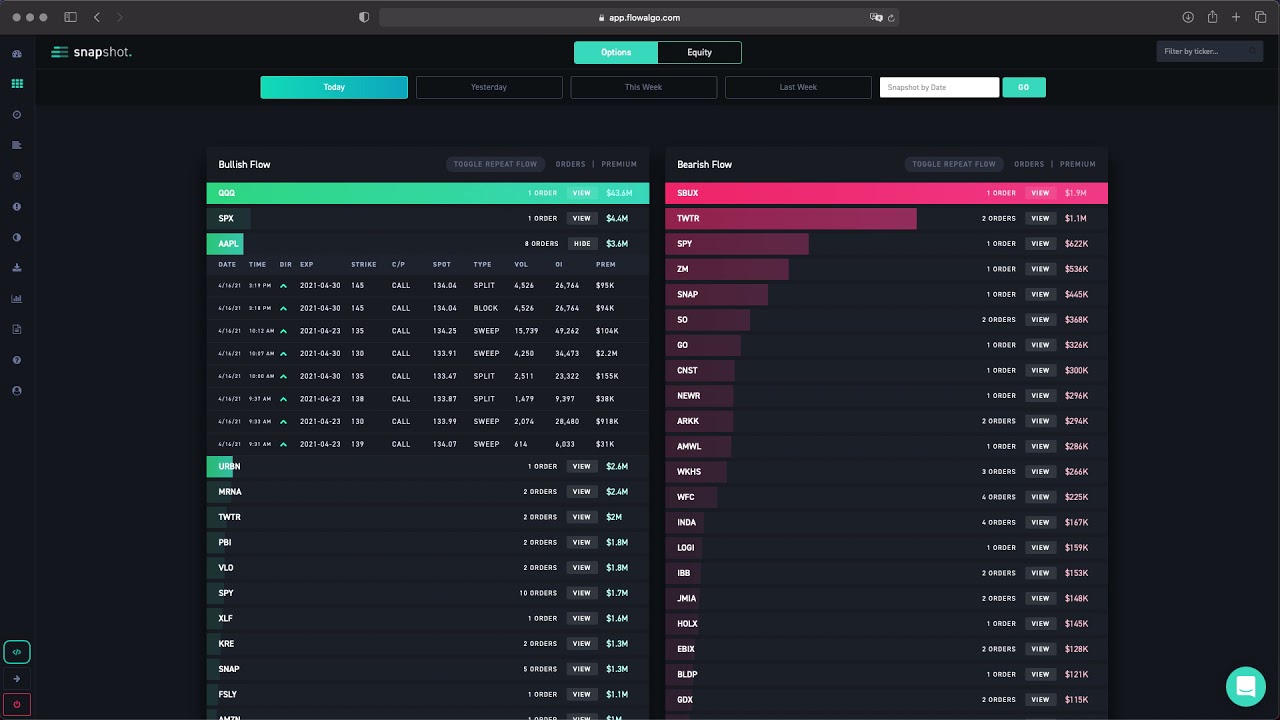This screenshot has height=720, width=1280.
Task: Click the browser downloads icon
Action: point(1188,17)
